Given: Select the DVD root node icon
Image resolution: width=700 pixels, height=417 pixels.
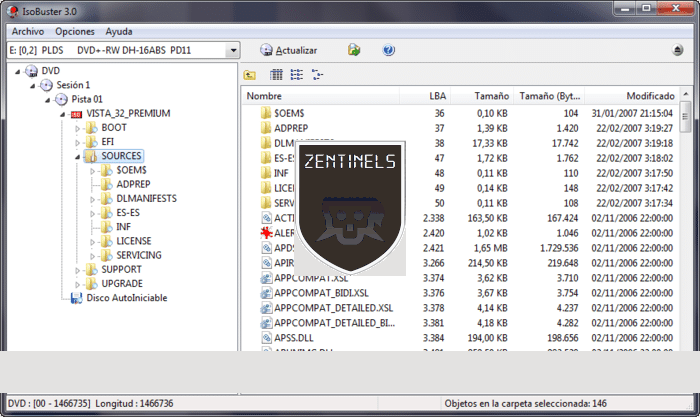Looking at the screenshot, I should click(x=31, y=71).
